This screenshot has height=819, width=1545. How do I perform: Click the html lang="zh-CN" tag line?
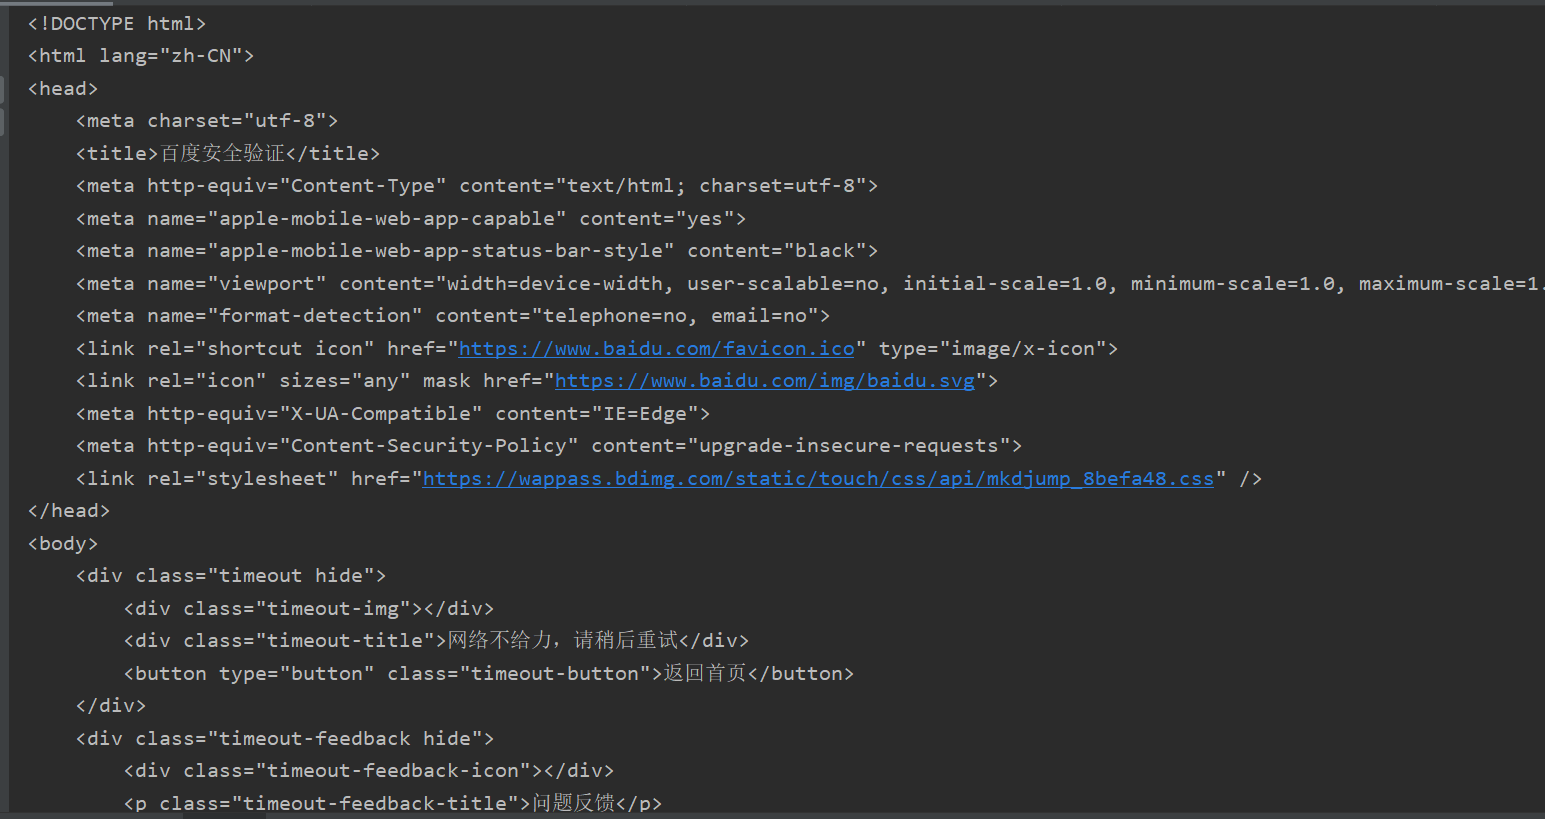pyautogui.click(x=141, y=56)
